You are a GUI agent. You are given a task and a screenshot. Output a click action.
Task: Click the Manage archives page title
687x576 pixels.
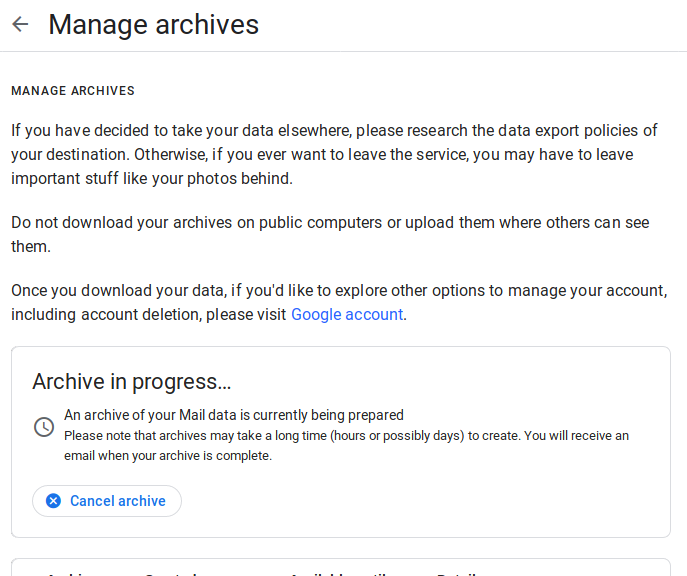pyautogui.click(x=153, y=25)
